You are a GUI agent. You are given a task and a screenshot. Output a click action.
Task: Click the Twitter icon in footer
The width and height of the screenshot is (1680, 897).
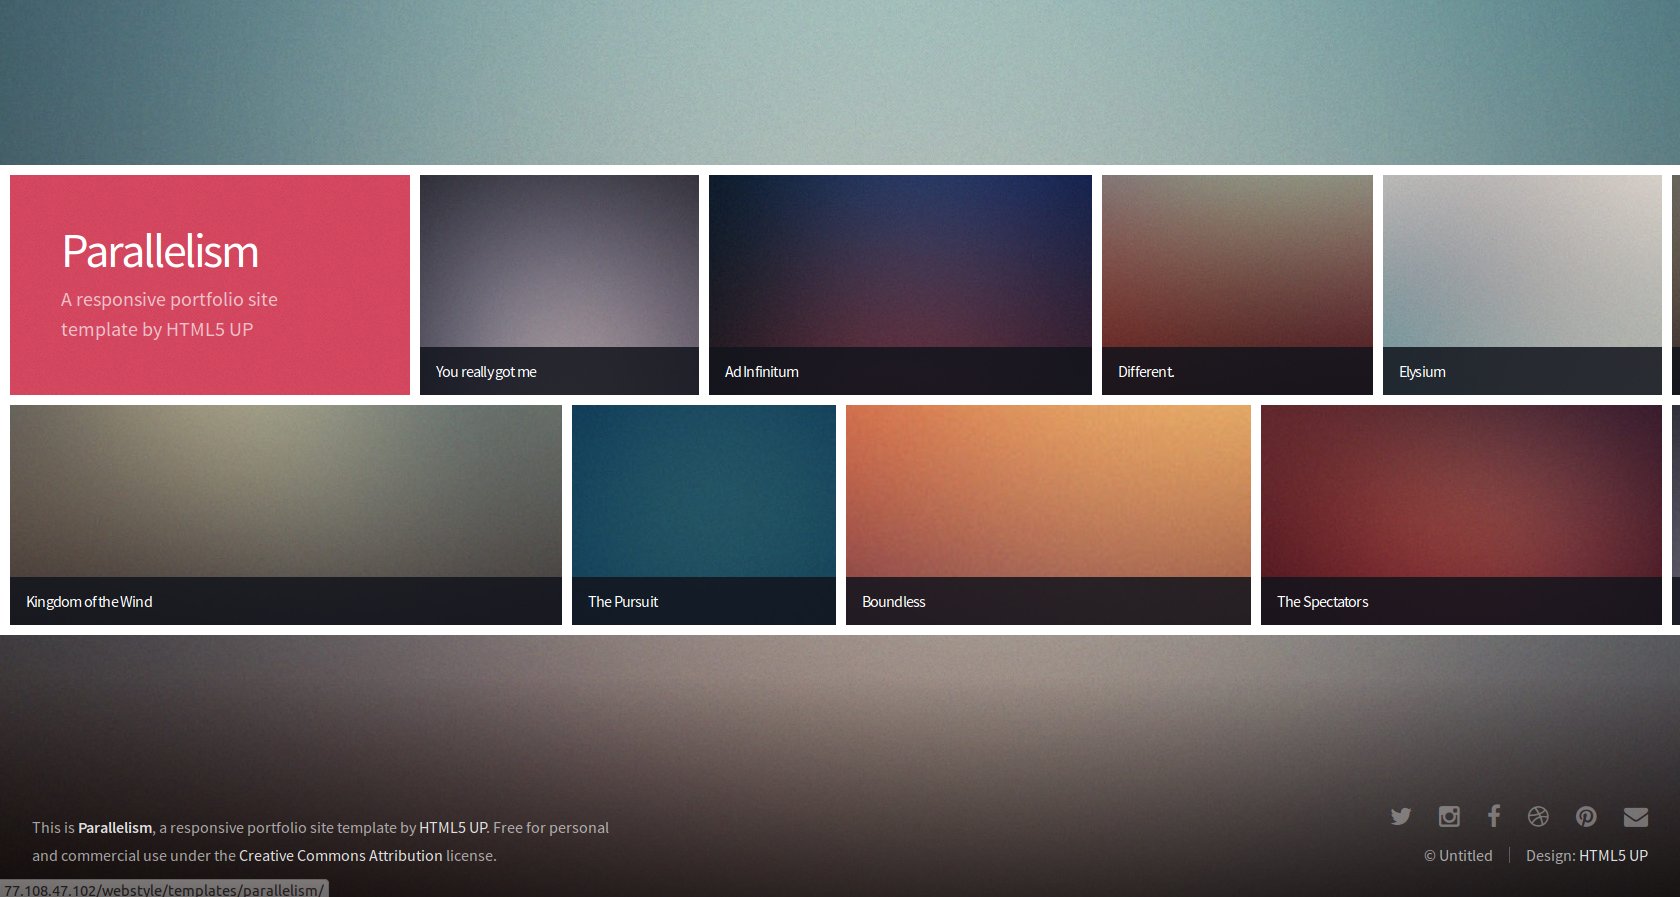[1400, 817]
